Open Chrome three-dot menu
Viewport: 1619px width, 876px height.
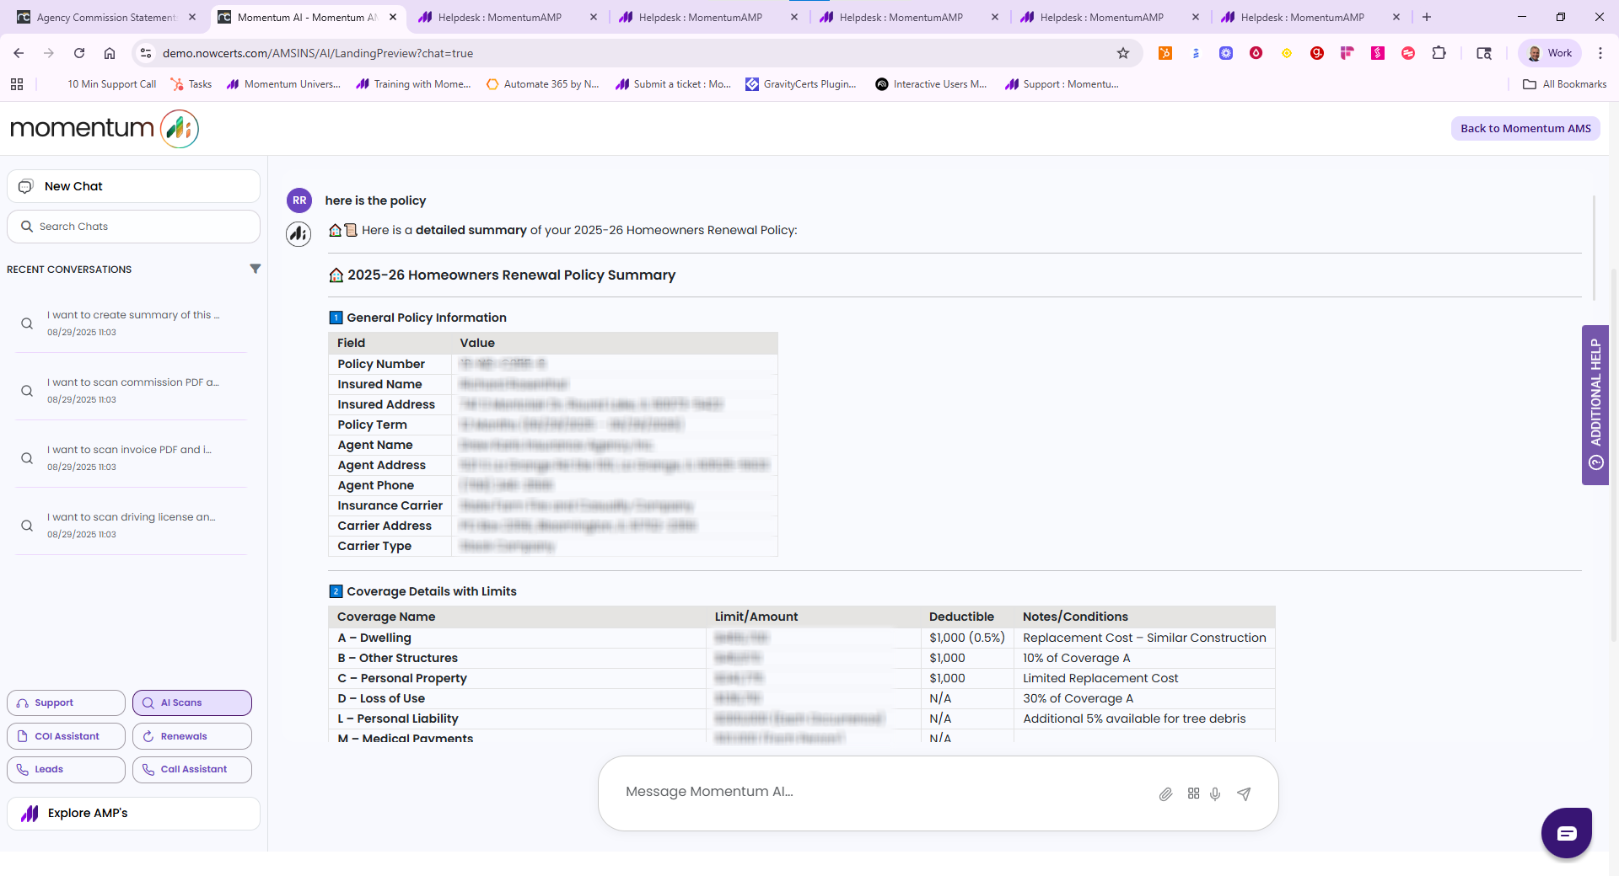(x=1600, y=53)
